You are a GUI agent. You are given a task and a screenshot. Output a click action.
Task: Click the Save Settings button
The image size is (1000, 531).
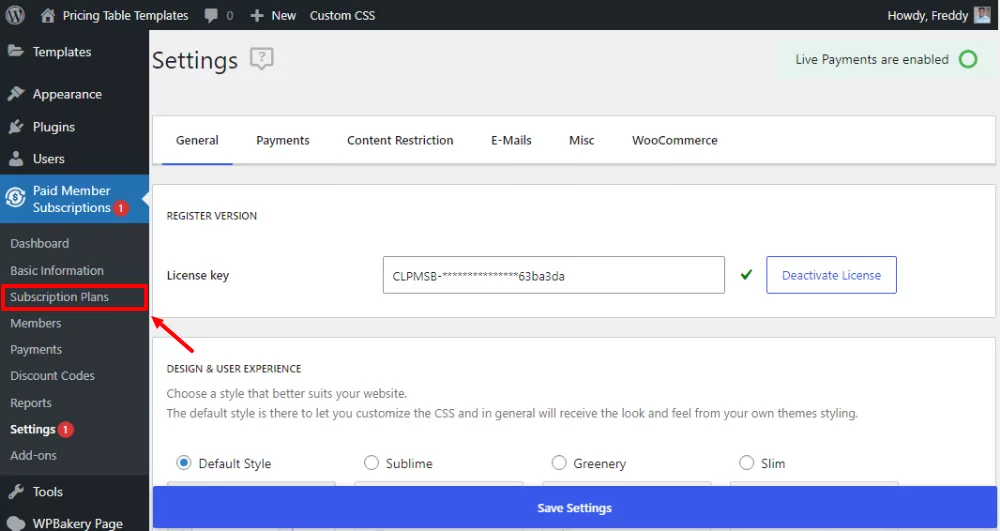coord(575,507)
